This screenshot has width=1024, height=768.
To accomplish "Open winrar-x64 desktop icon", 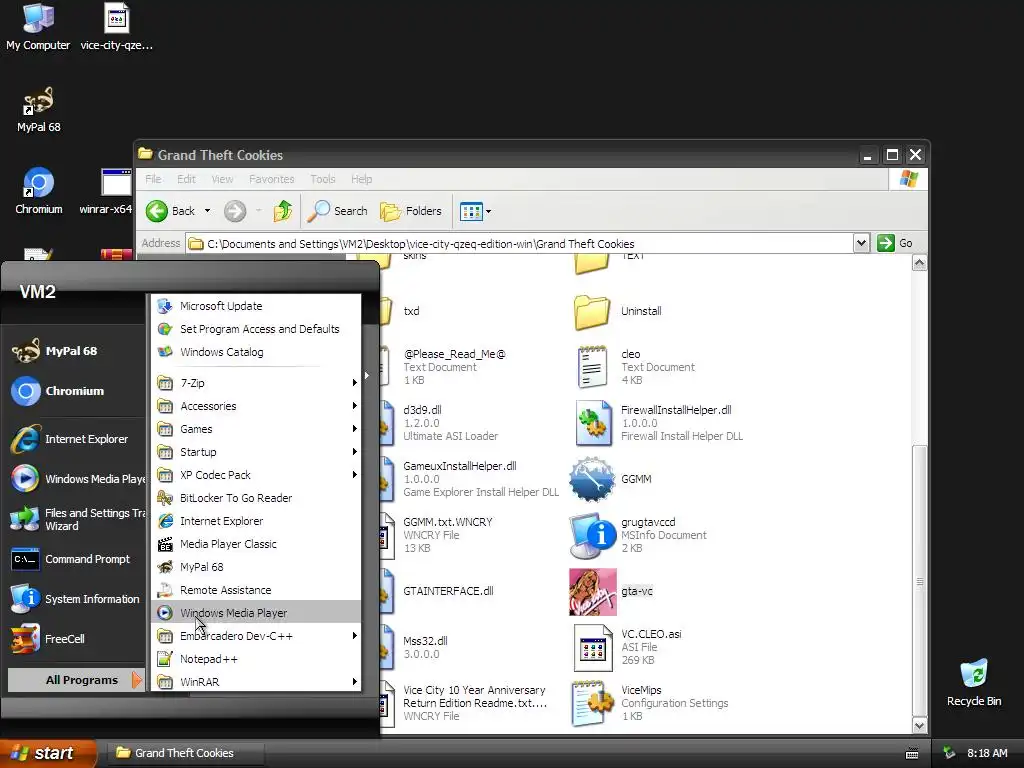I will pyautogui.click(x=106, y=191).
